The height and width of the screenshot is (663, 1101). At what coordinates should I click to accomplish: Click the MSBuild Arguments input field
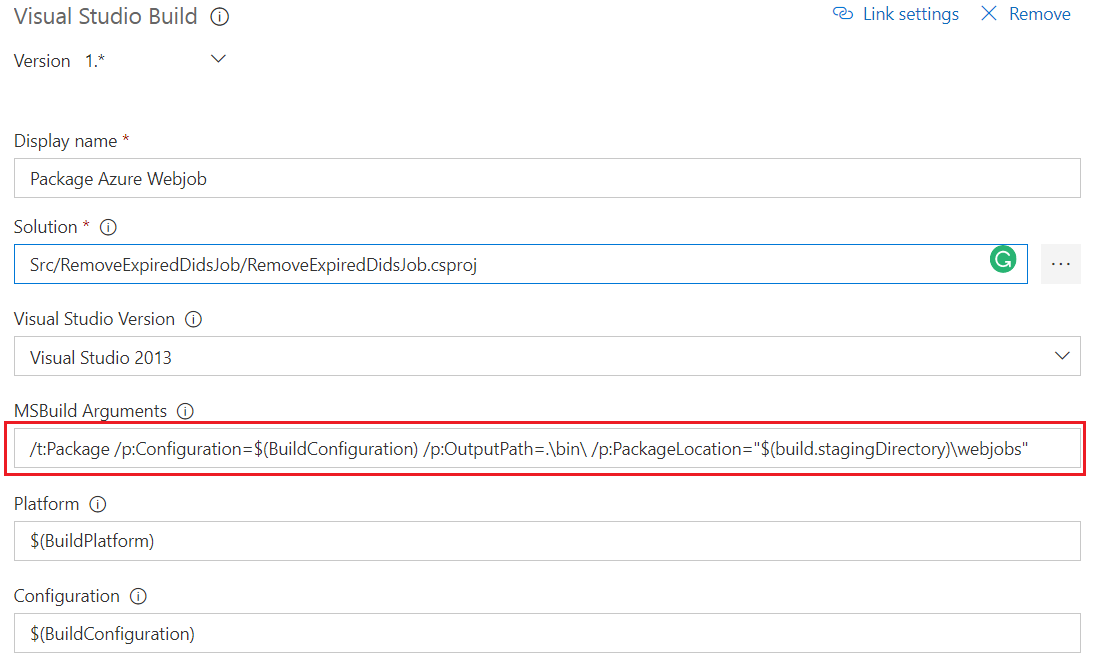[x=547, y=449]
